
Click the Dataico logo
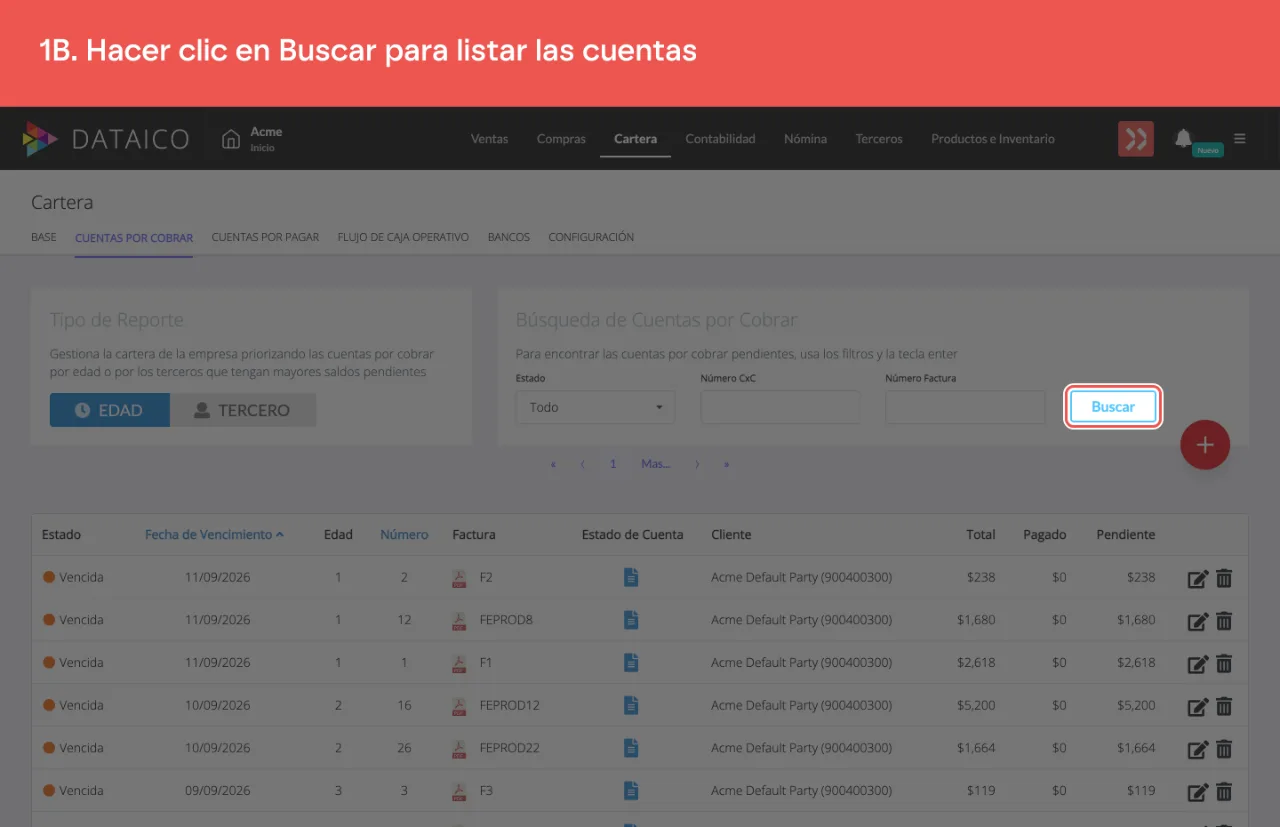tap(105, 139)
